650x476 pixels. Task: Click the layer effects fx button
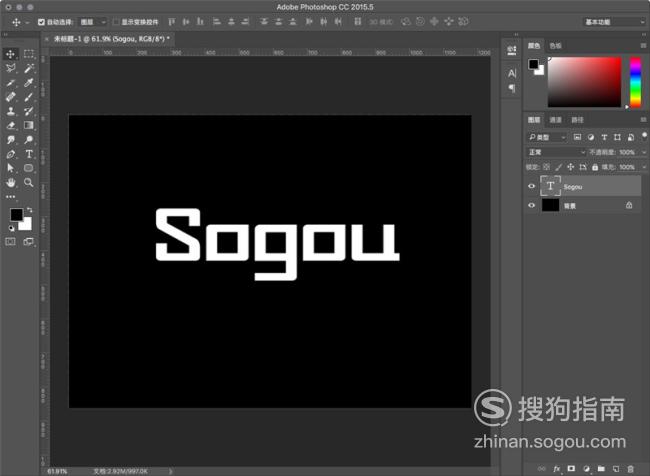tap(557, 469)
